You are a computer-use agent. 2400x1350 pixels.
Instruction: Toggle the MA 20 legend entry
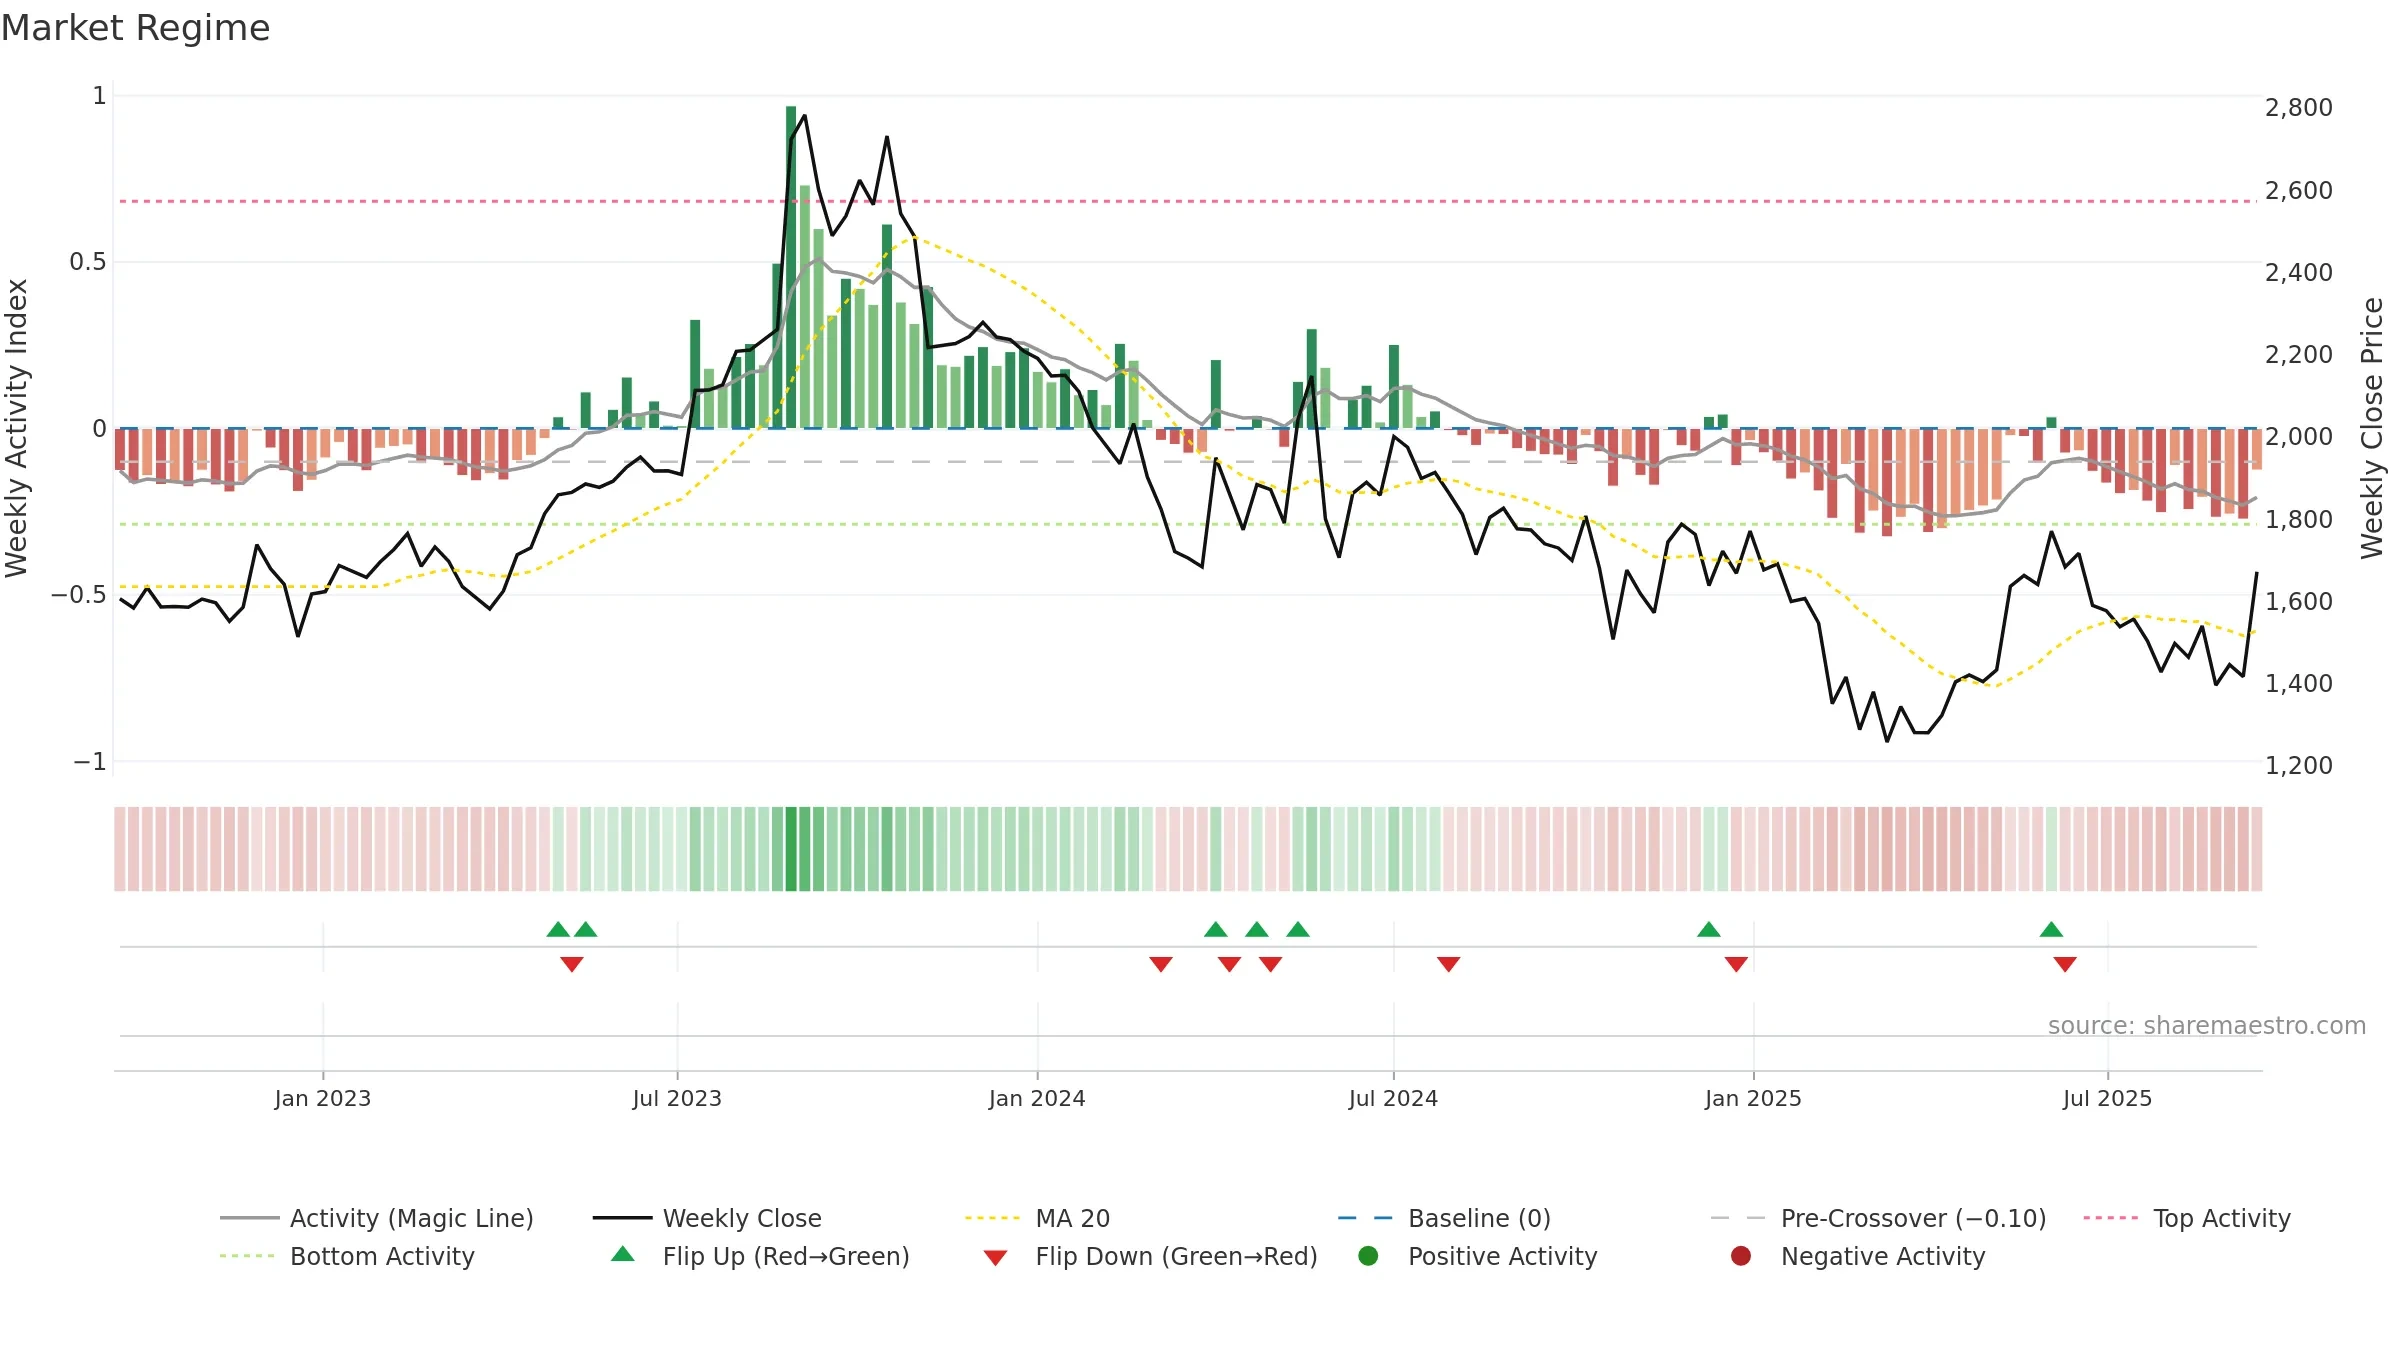1037,1218
